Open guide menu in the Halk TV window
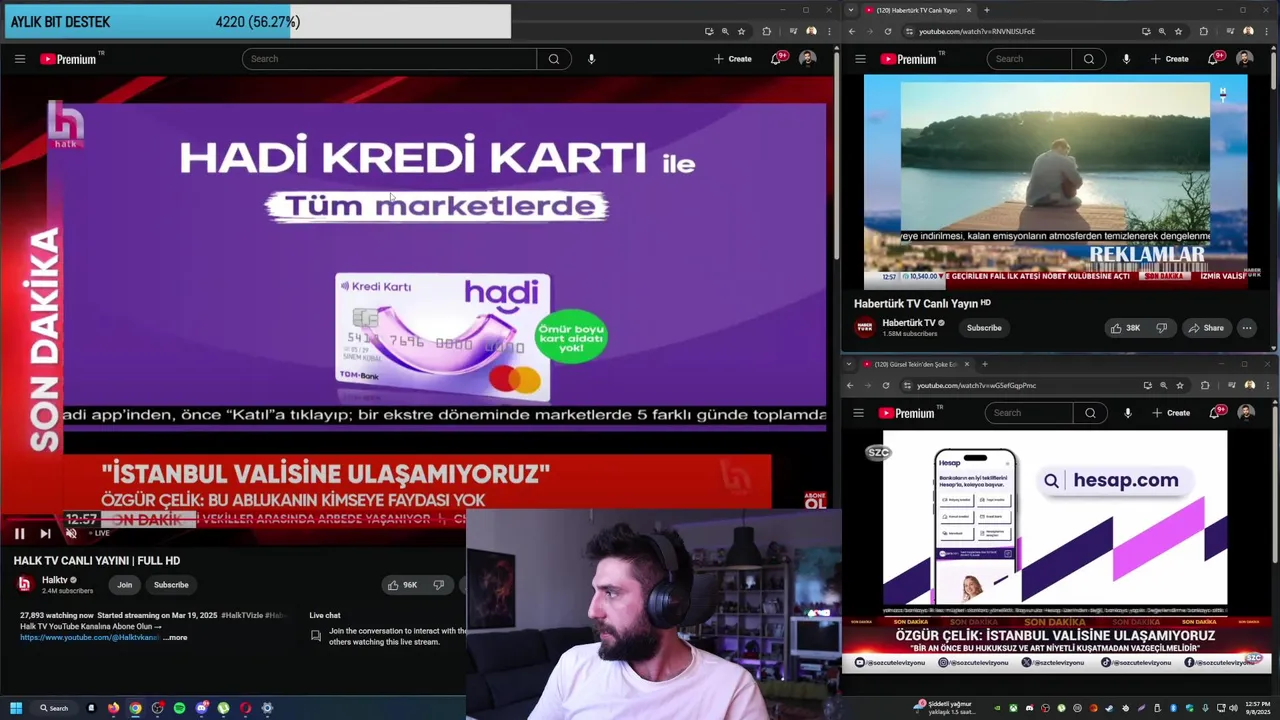Viewport: 1280px width, 720px height. (x=19, y=59)
